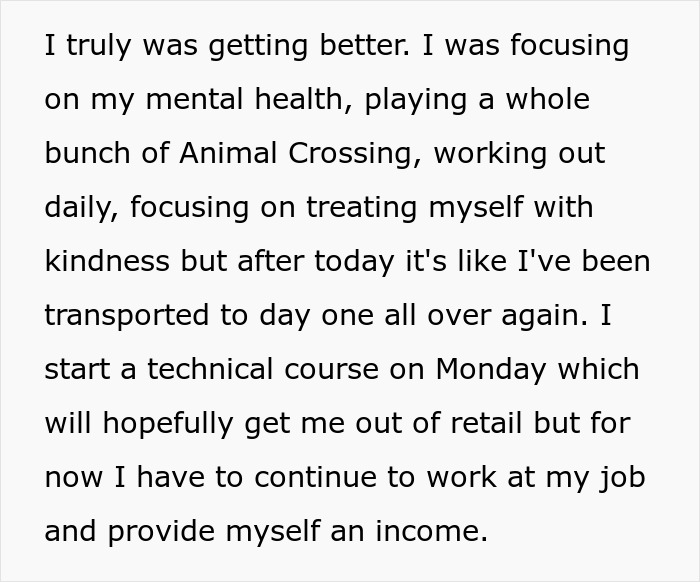Click the word "today" in the text
This screenshot has width=700, height=582.
click(354, 263)
